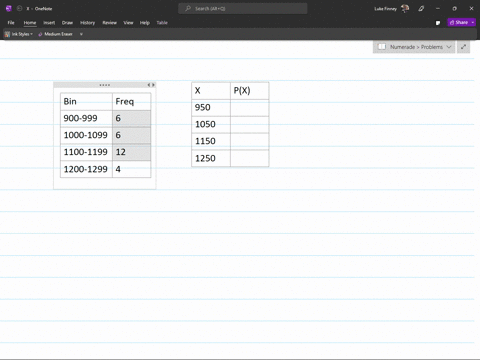Image resolution: width=480 pixels, height=360 pixels.
Task: Open the ribbon display options chevron
Action: tap(81, 34)
